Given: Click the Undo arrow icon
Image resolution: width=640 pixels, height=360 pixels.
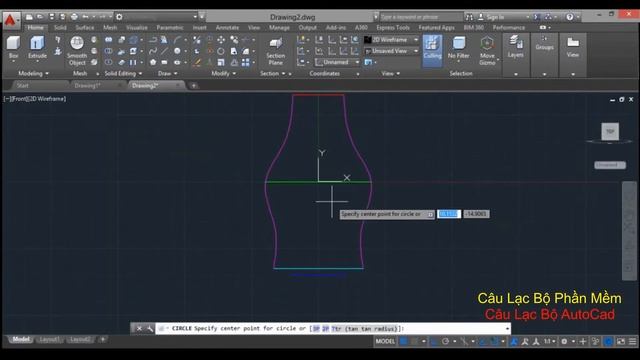Looking at the screenshot, I should point(85,17).
